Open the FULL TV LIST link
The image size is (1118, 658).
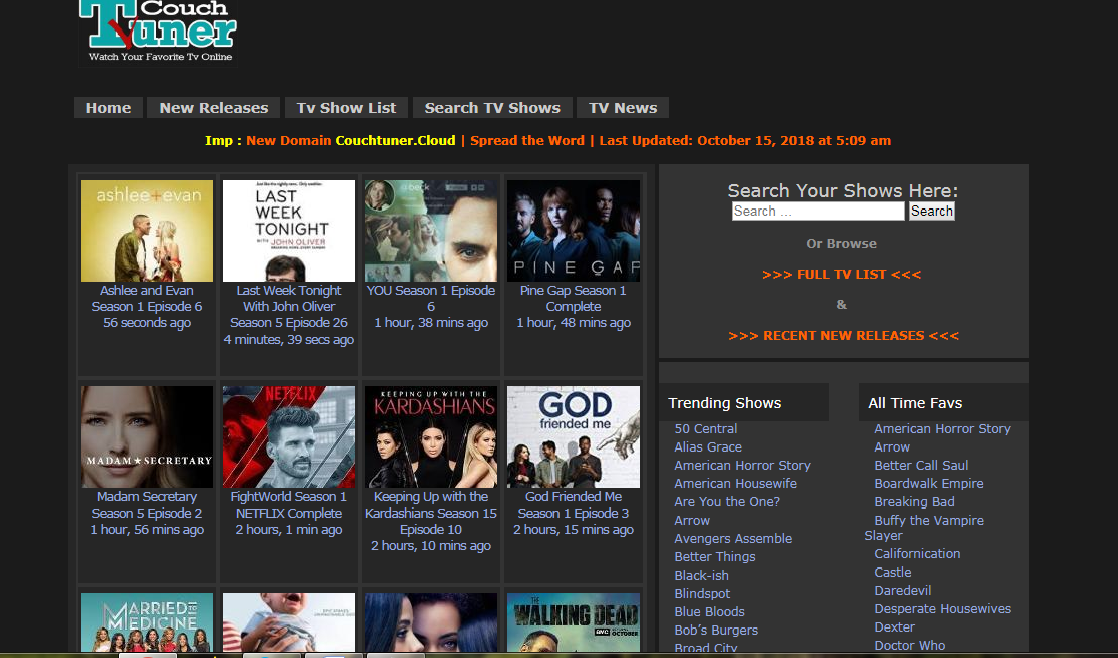[841, 274]
